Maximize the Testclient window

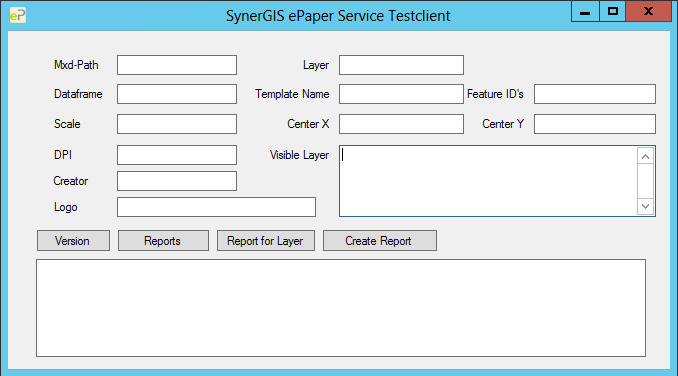[x=612, y=11]
